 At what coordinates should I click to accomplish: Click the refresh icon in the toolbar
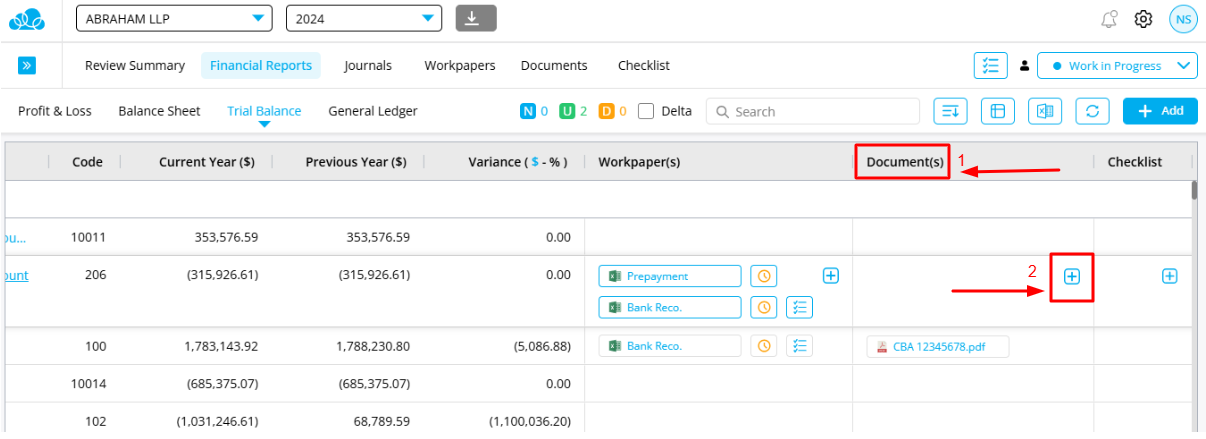pyautogui.click(x=1092, y=111)
